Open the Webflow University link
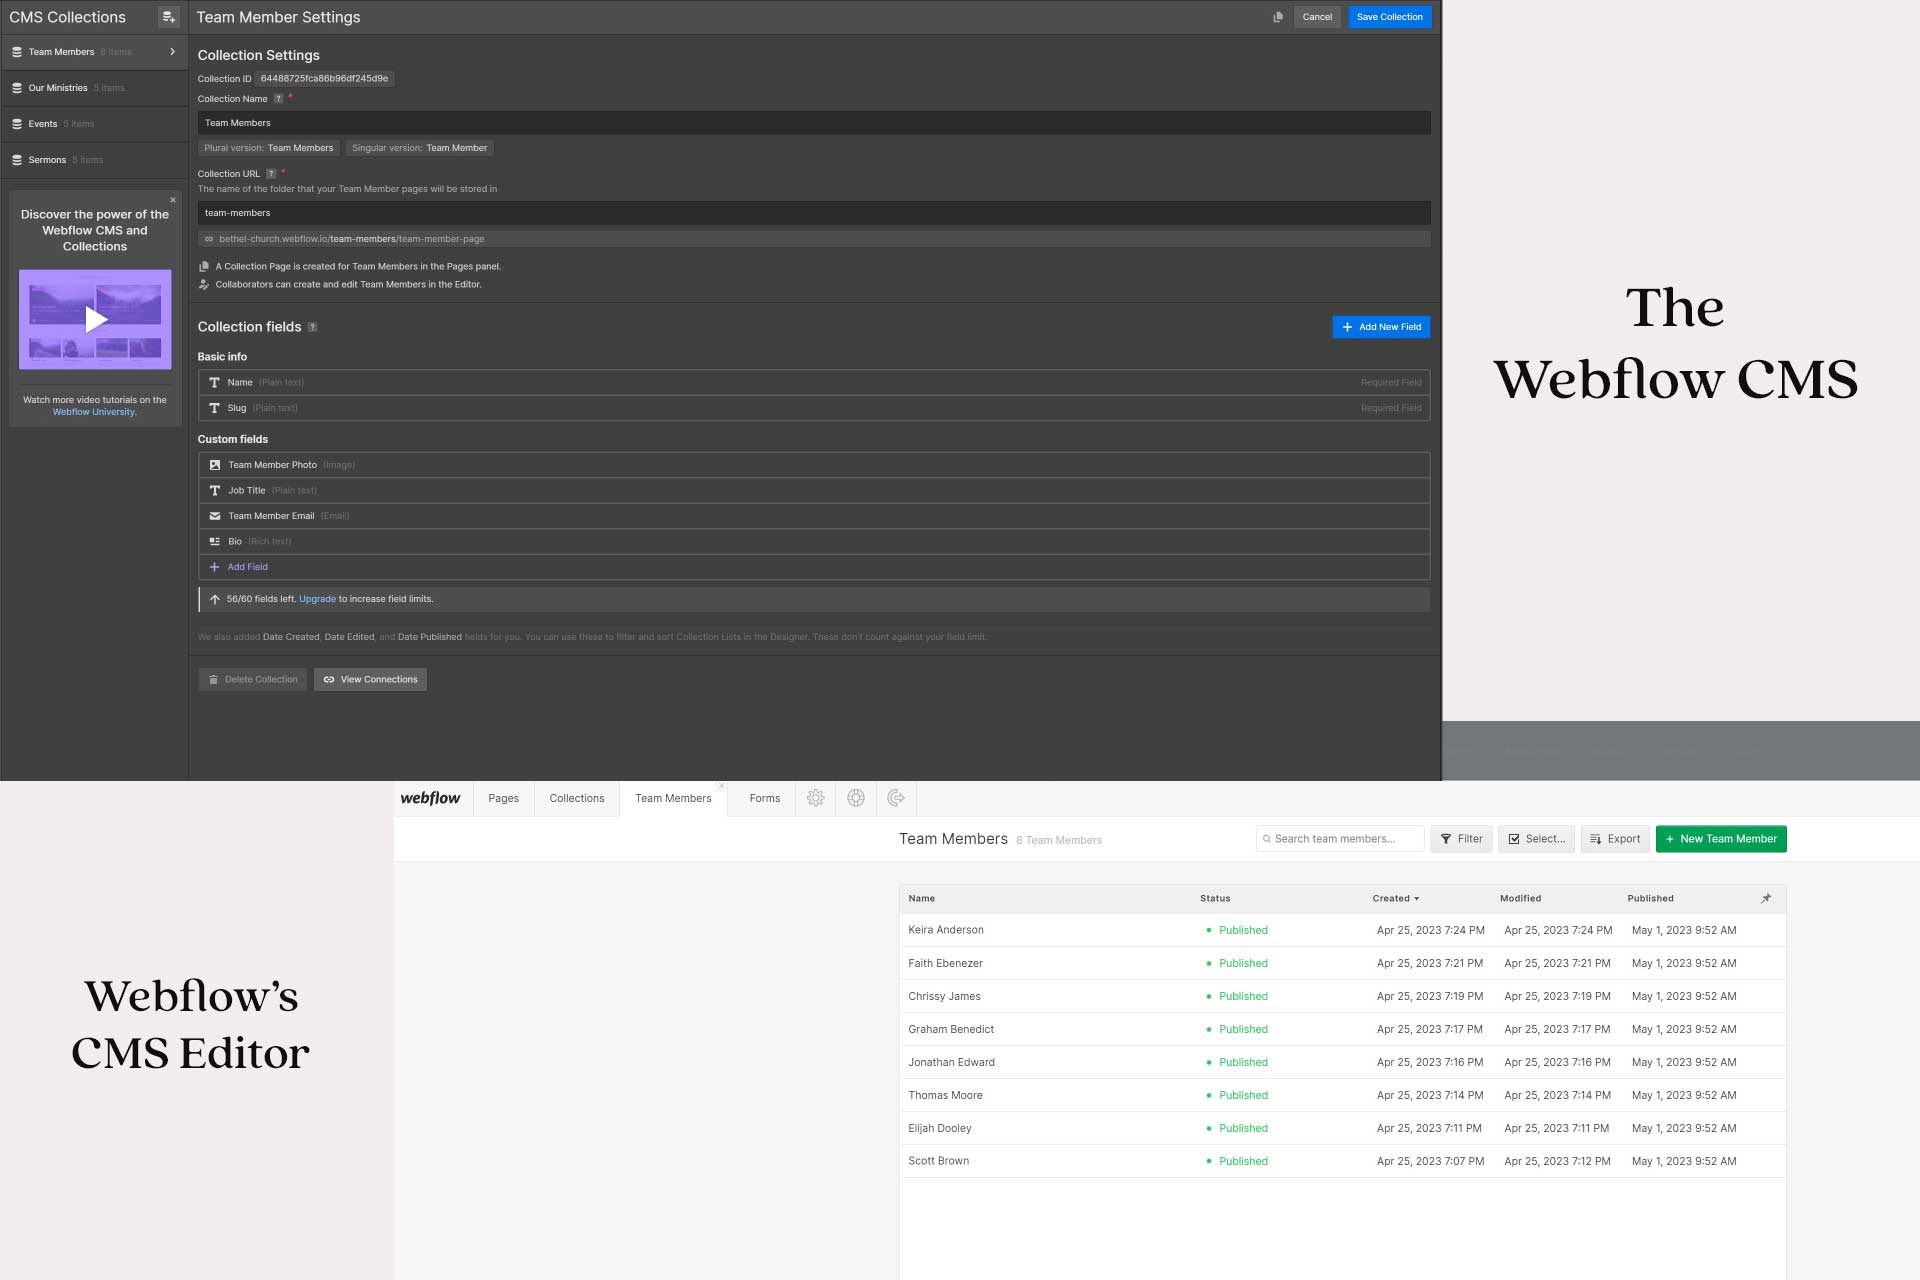 [x=95, y=411]
